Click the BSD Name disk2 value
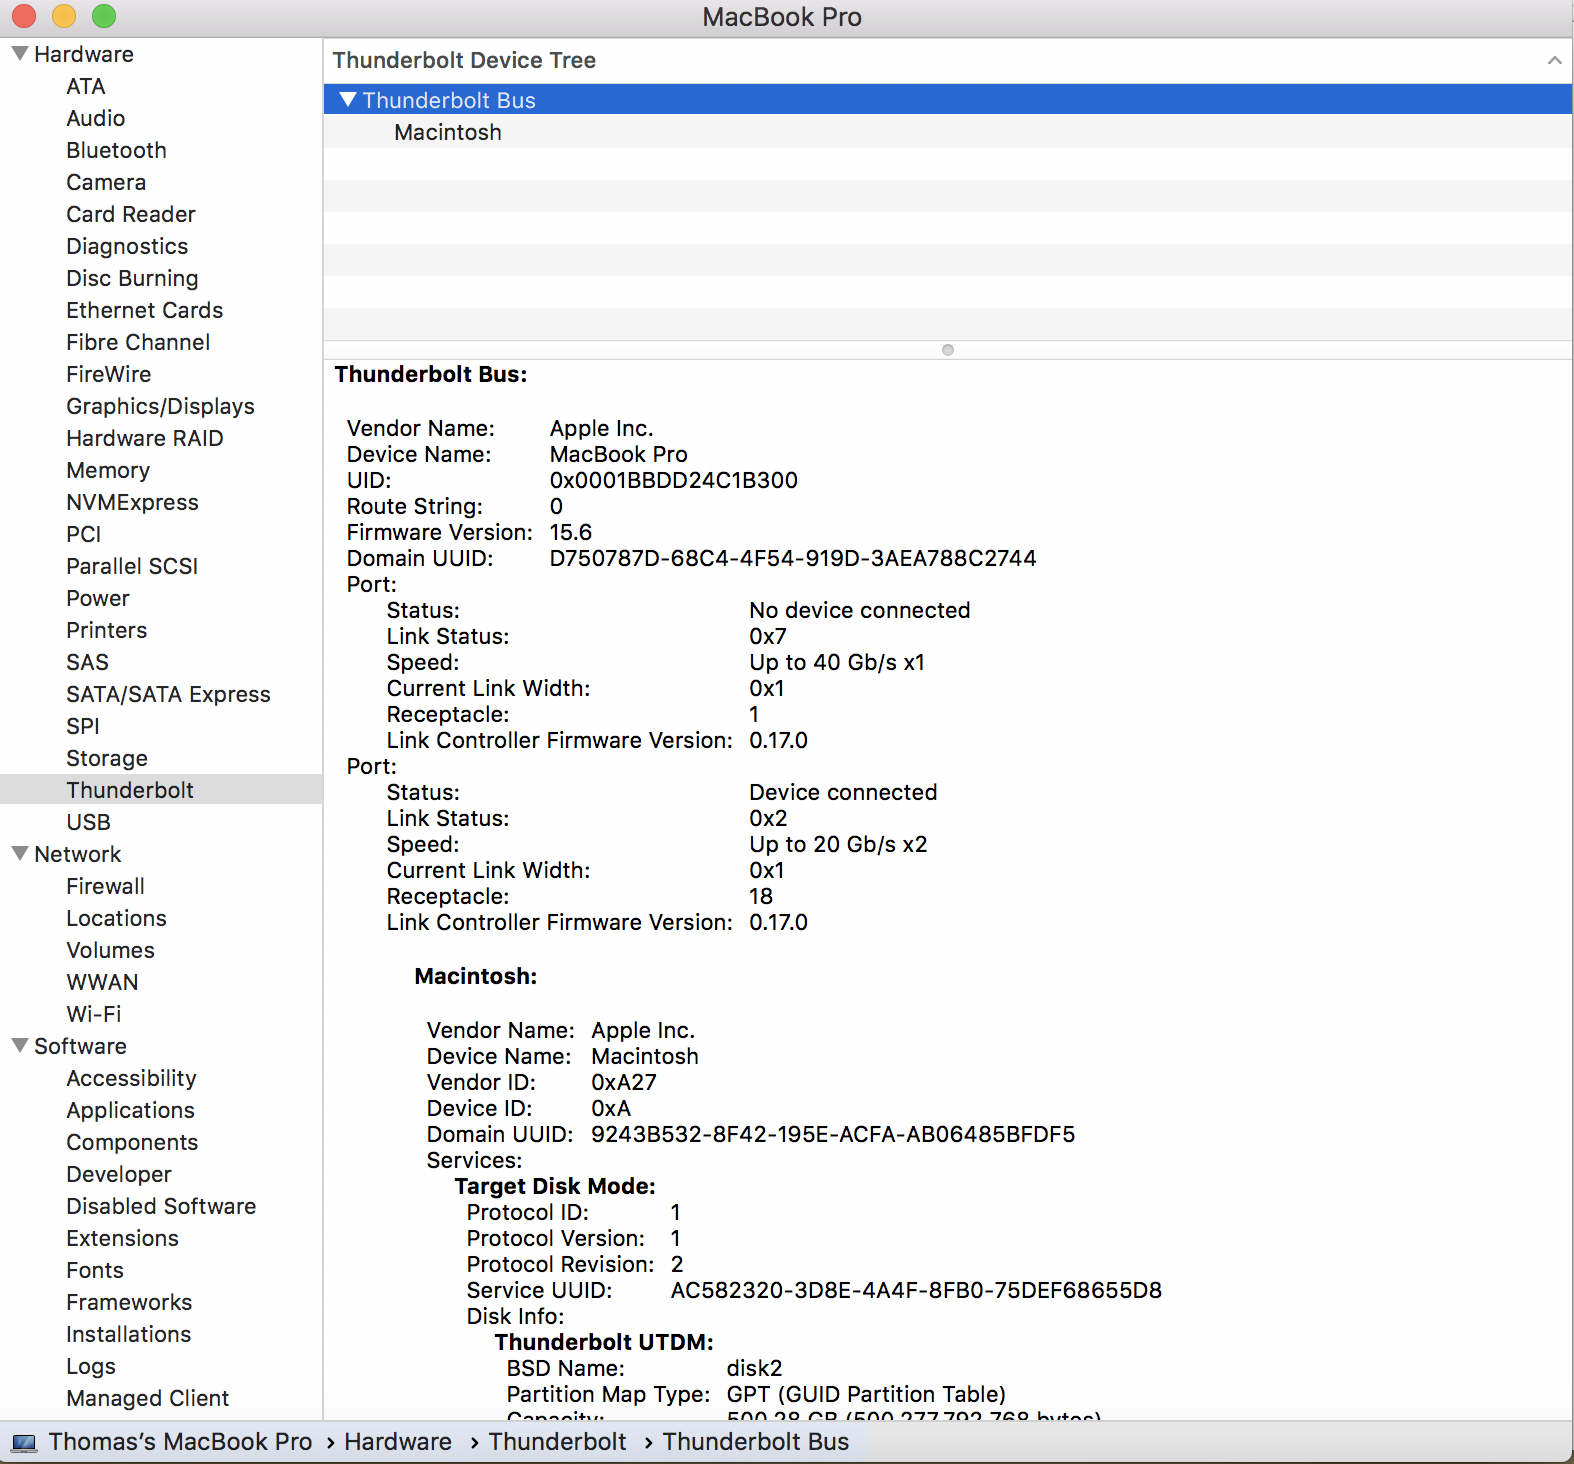This screenshot has width=1574, height=1464. pyautogui.click(x=754, y=1368)
